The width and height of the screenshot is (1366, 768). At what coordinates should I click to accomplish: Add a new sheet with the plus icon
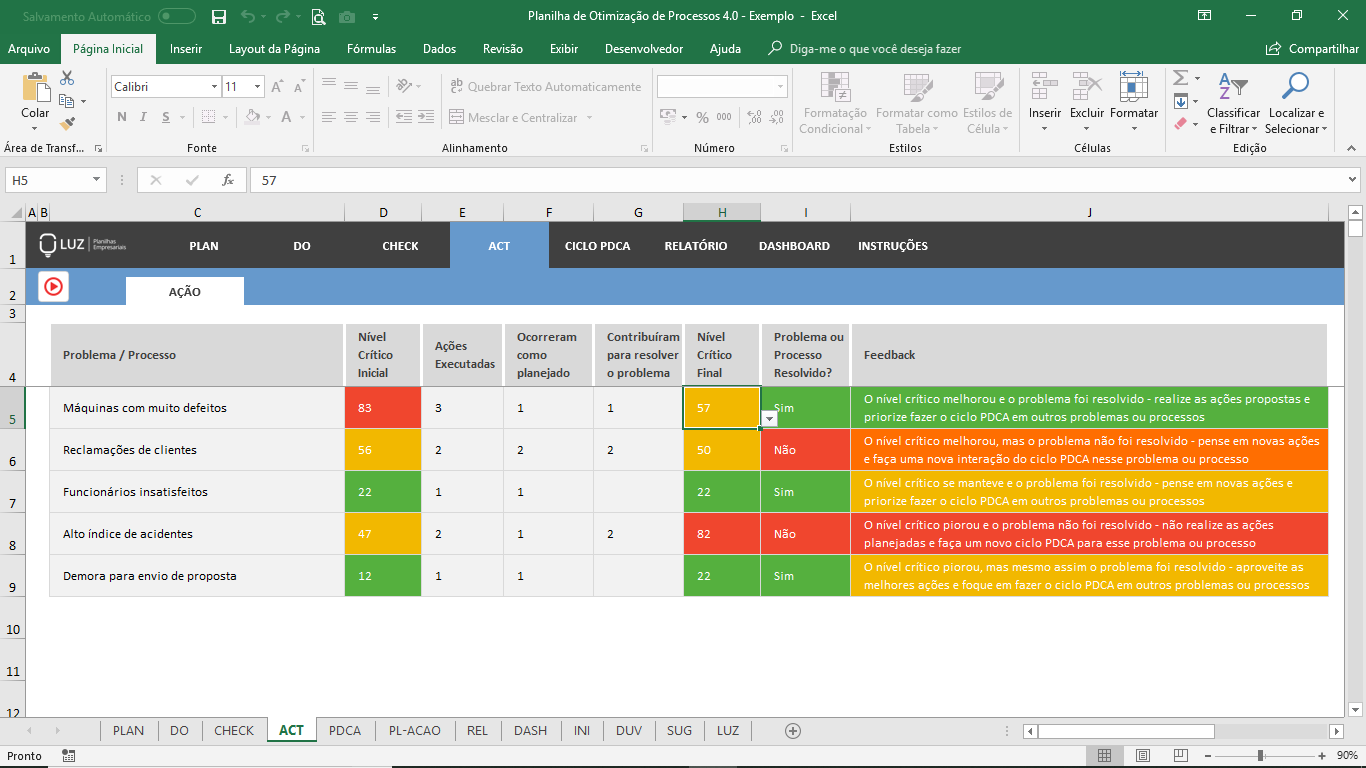click(x=793, y=731)
